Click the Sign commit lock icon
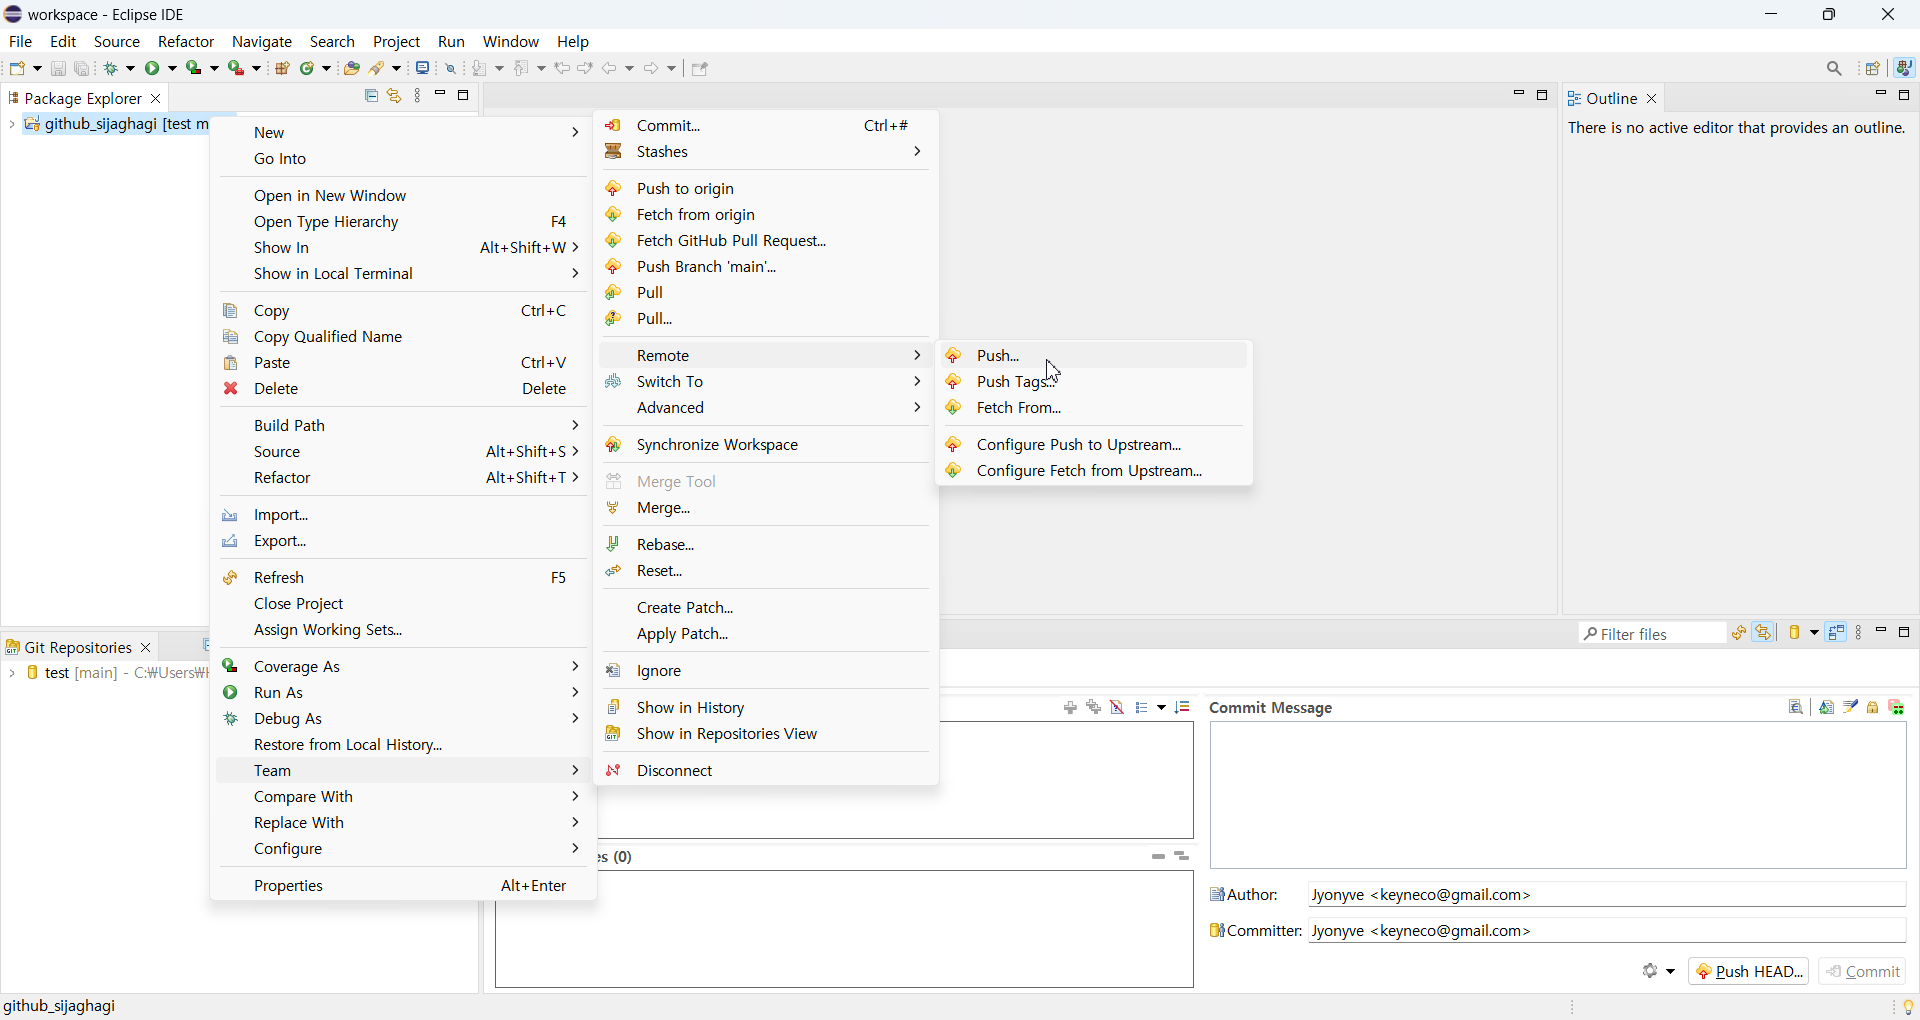1920x1020 pixels. pos(1874,708)
